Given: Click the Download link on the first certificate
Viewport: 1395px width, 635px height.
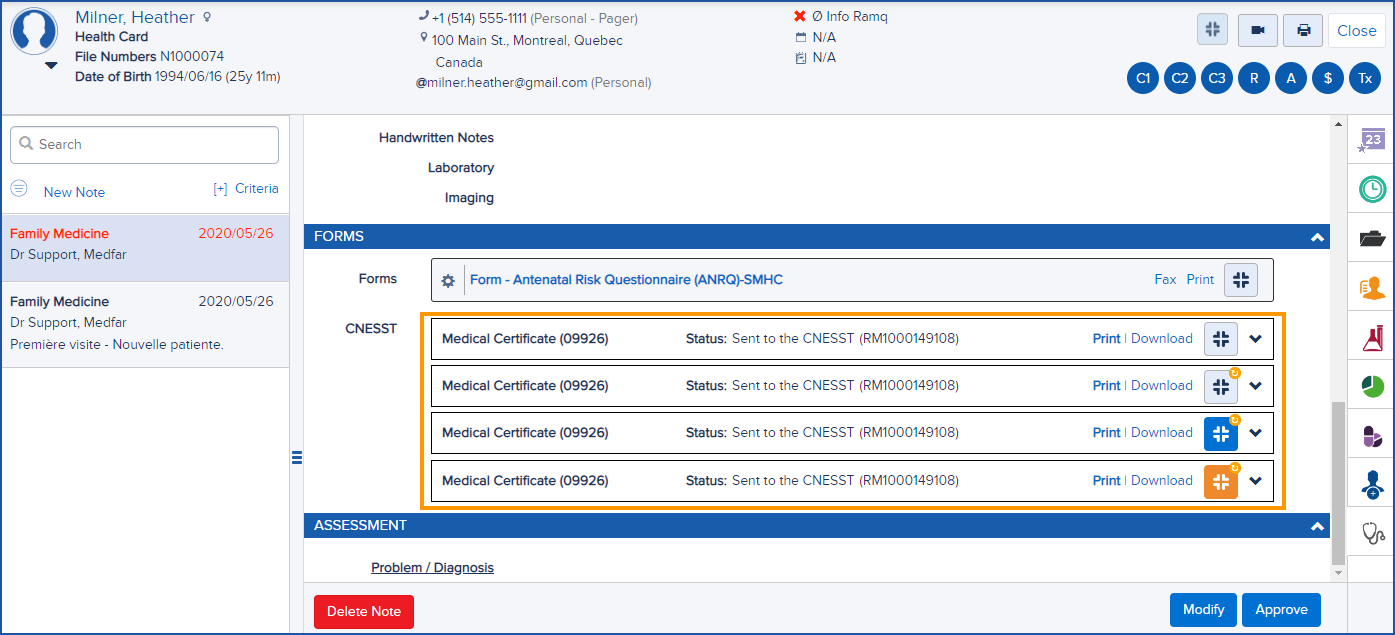Looking at the screenshot, I should [x=1162, y=338].
